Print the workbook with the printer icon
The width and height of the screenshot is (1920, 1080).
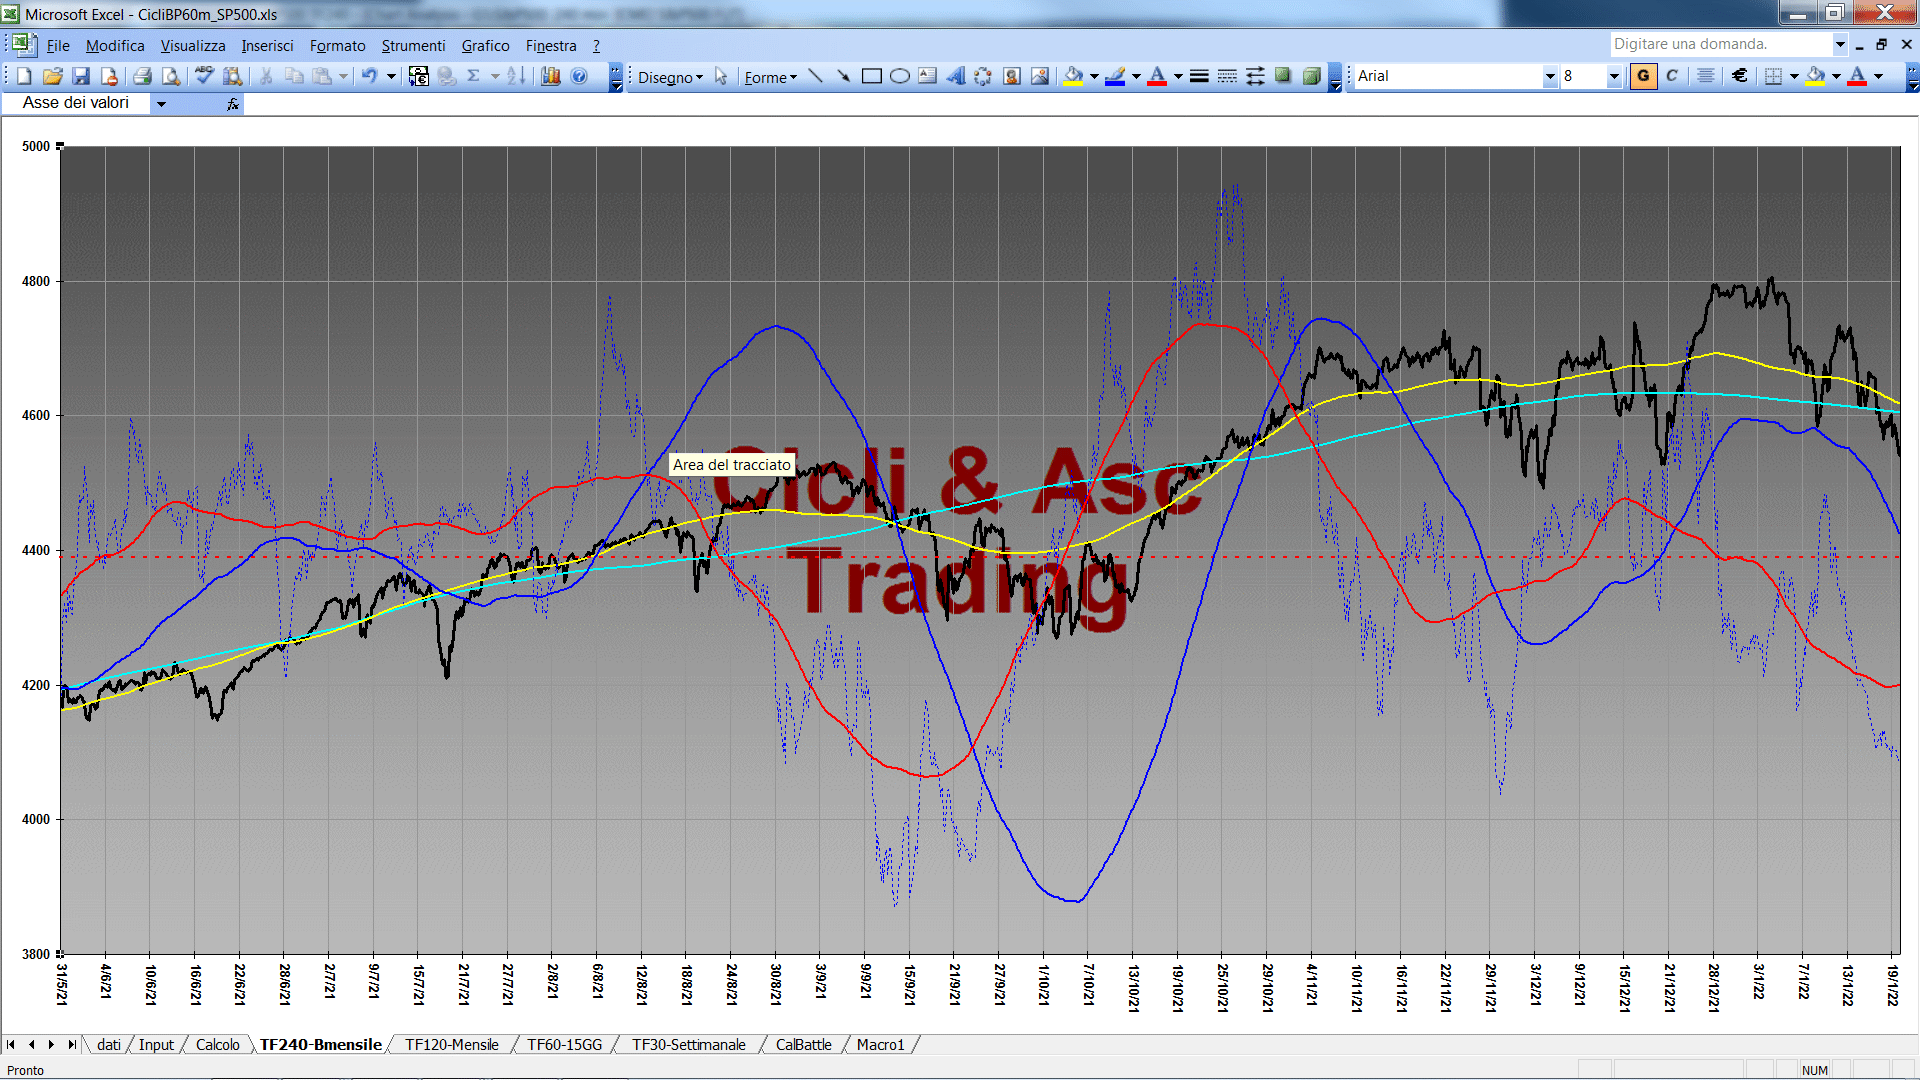click(x=142, y=76)
